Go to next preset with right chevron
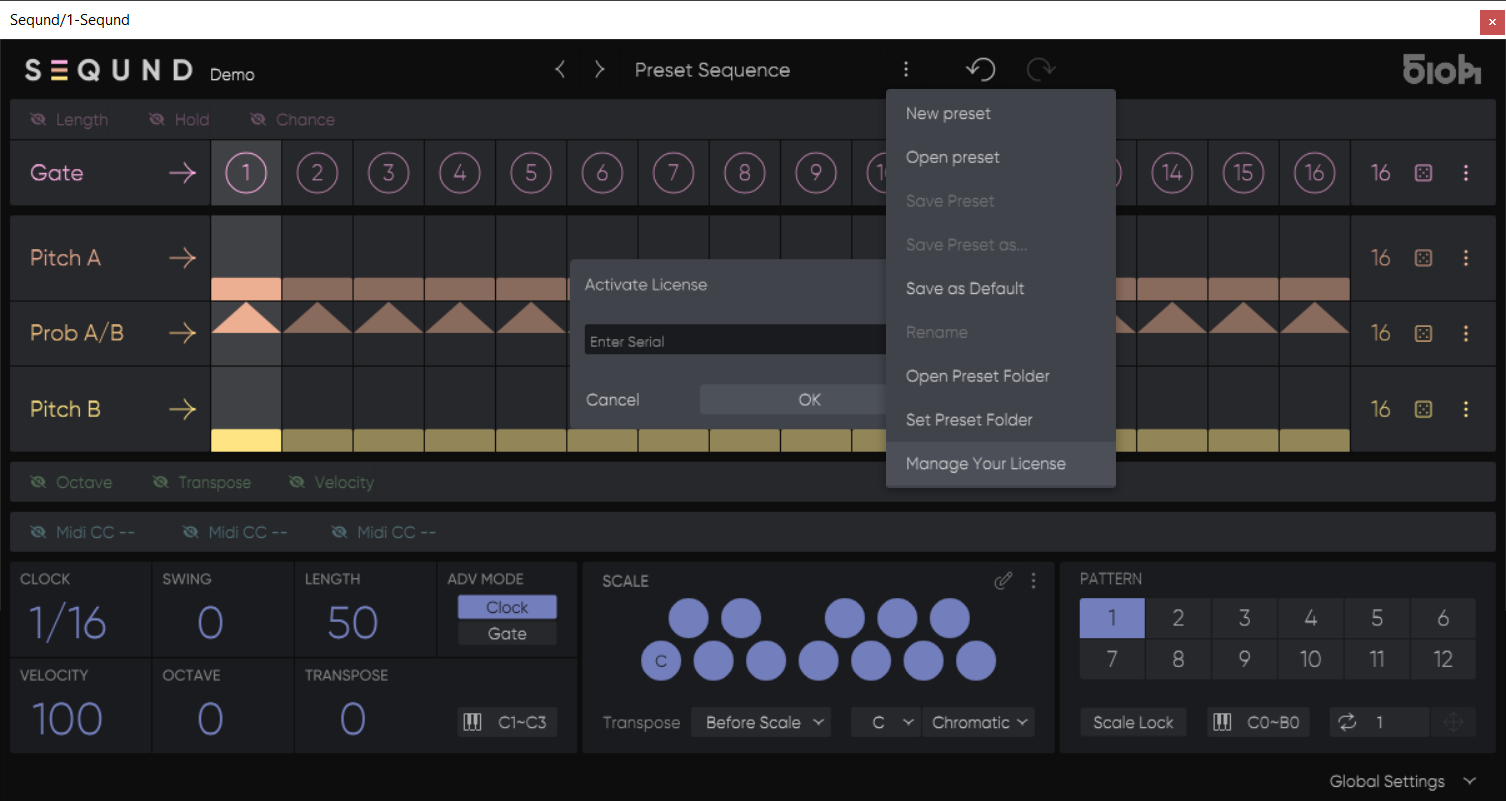The image size is (1506, 801). point(599,69)
